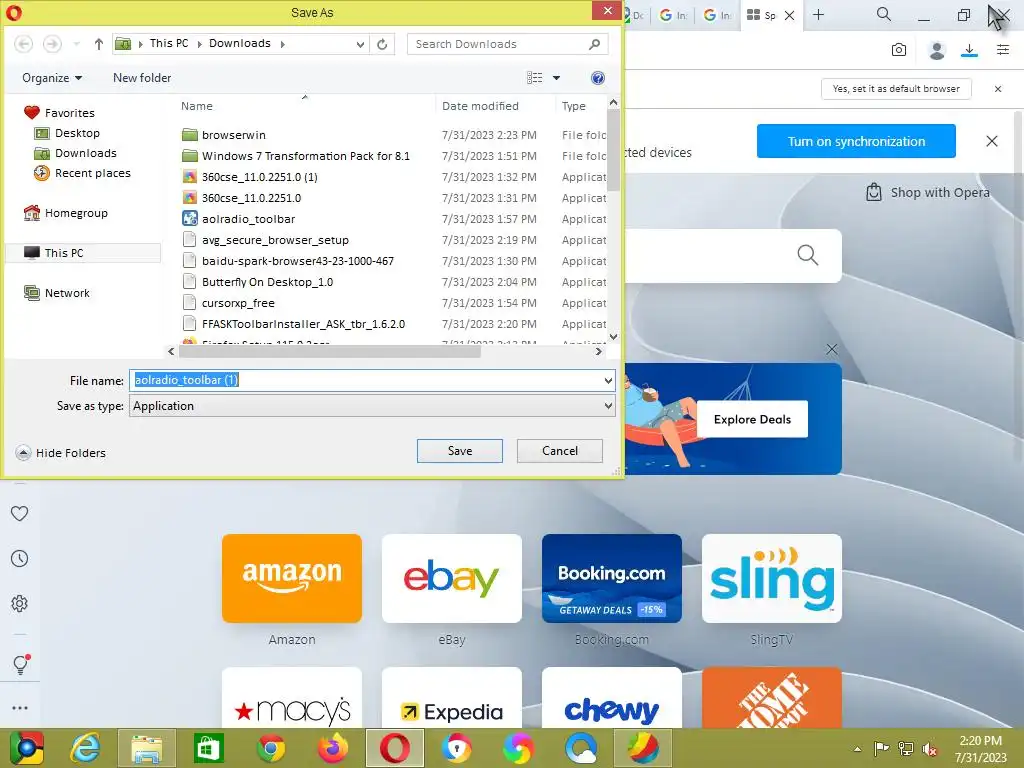
Task: Open recent locations dropdown next to forward arrow
Action: [x=77, y=44]
